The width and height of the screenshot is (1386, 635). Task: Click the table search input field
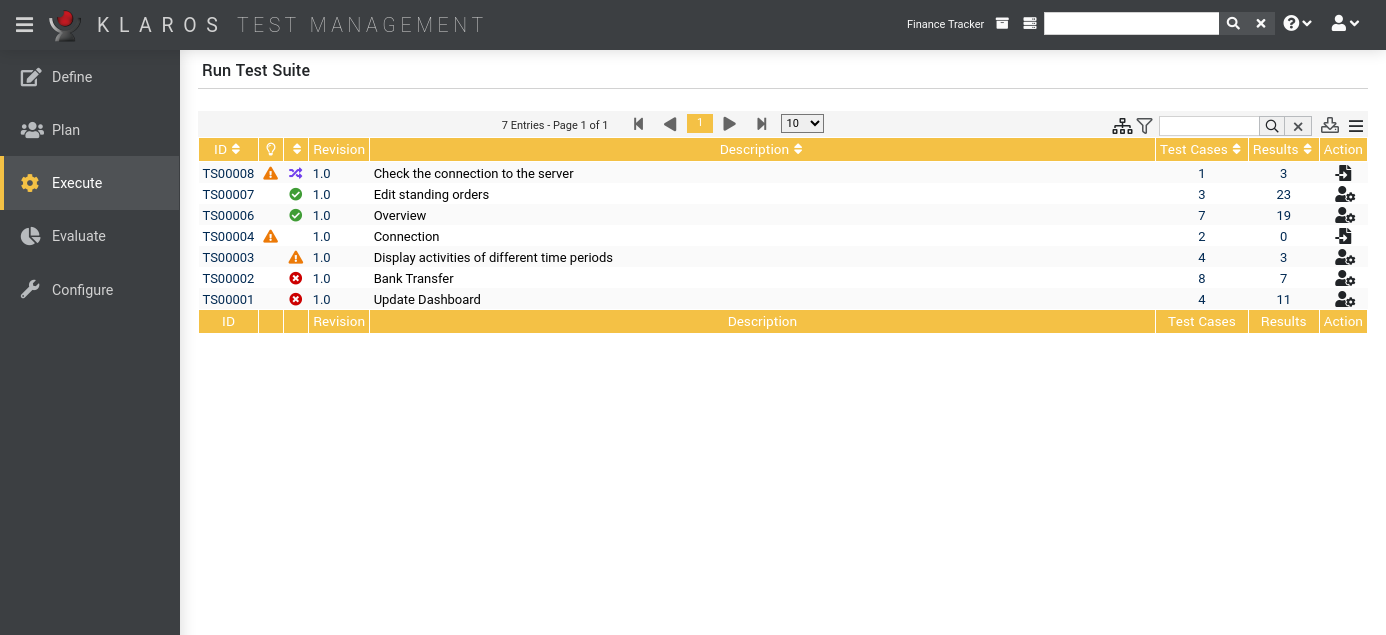pos(1207,126)
